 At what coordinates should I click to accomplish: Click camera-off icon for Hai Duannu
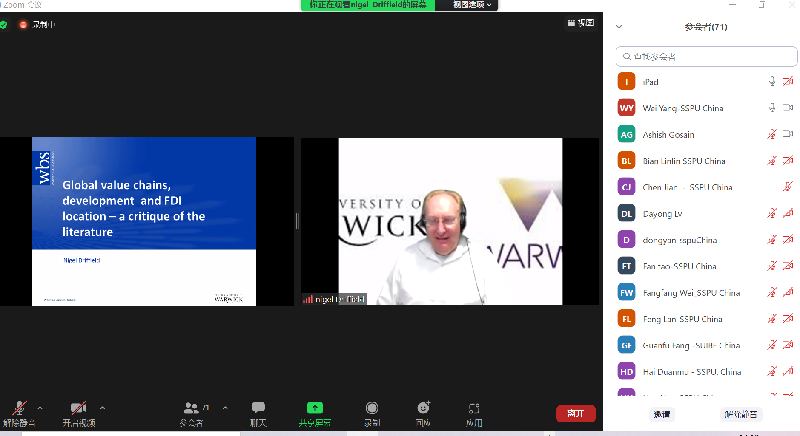788,371
